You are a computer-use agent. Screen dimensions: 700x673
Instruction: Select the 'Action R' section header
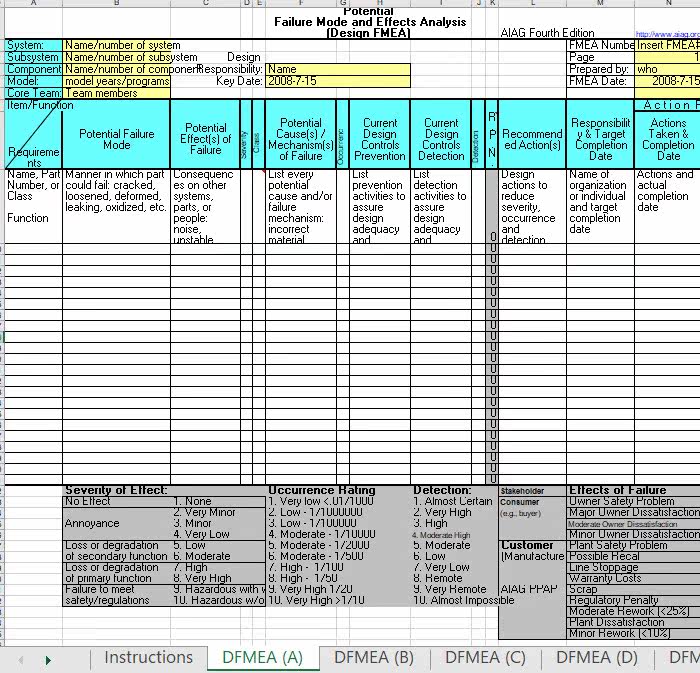[667, 105]
